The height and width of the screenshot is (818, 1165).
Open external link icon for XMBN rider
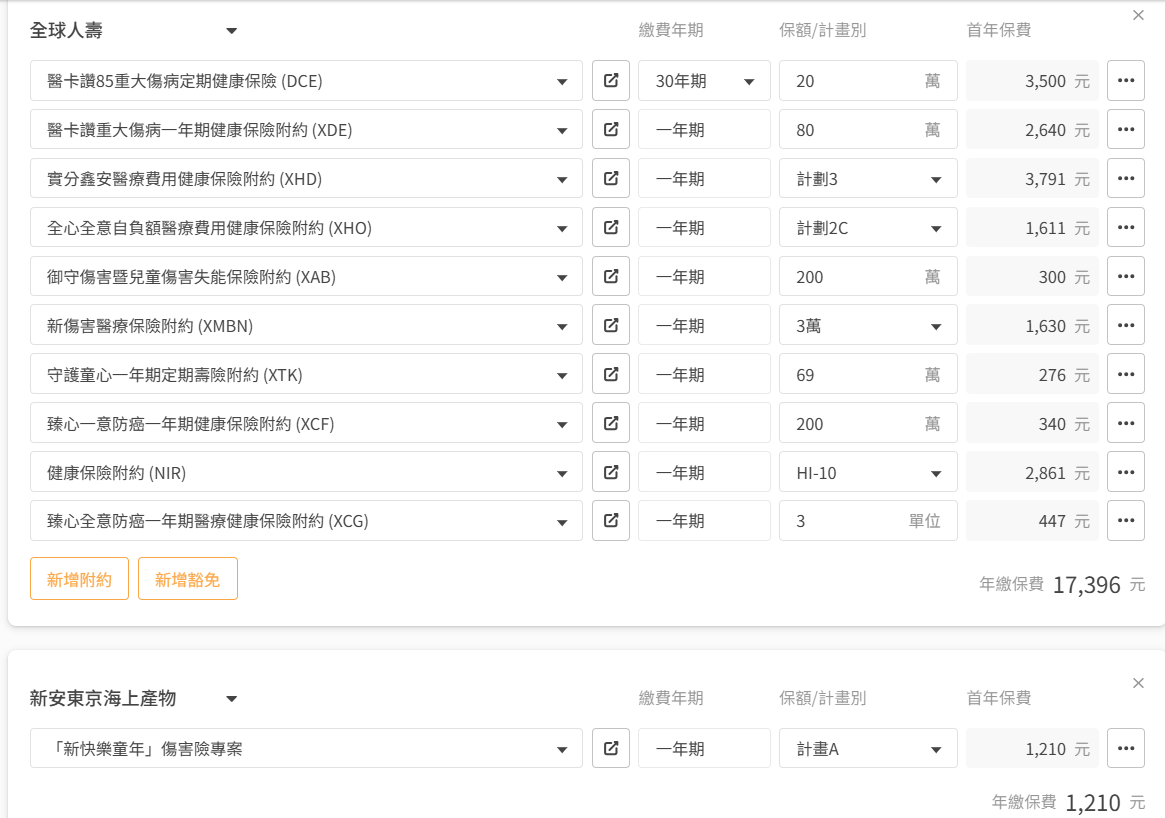(x=611, y=325)
